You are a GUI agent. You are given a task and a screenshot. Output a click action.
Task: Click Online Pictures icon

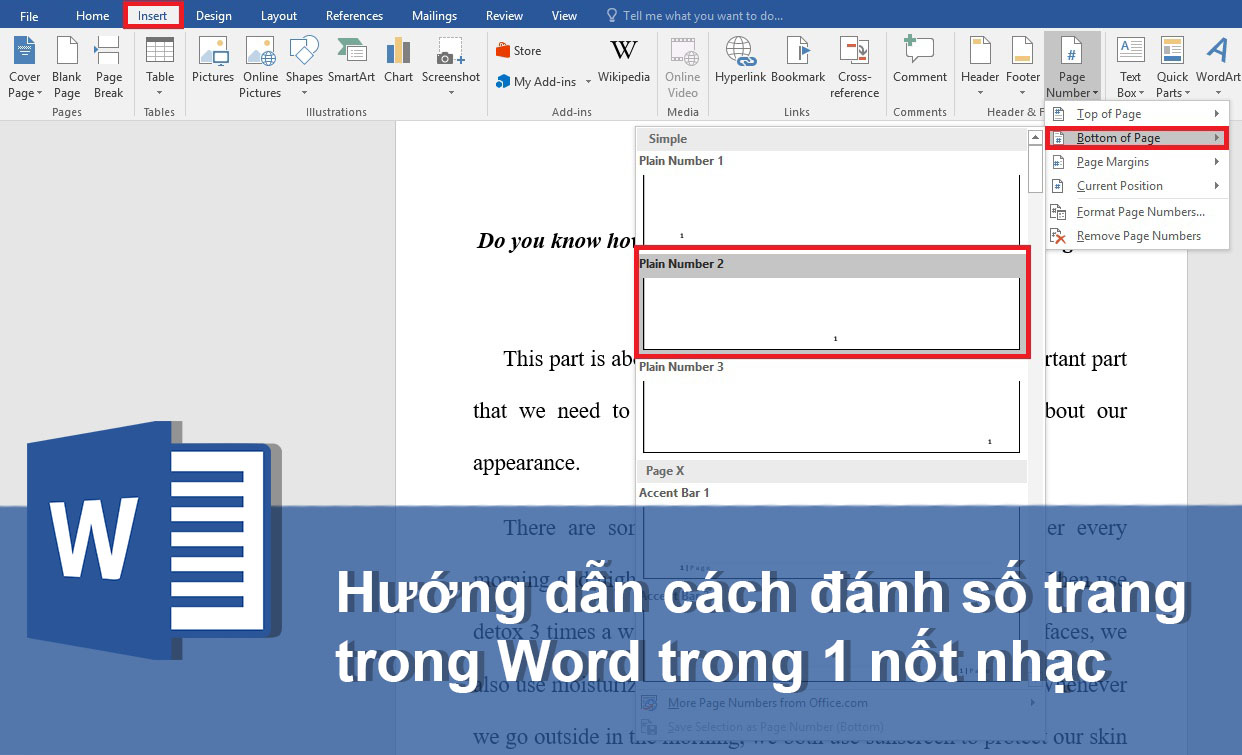(x=260, y=67)
